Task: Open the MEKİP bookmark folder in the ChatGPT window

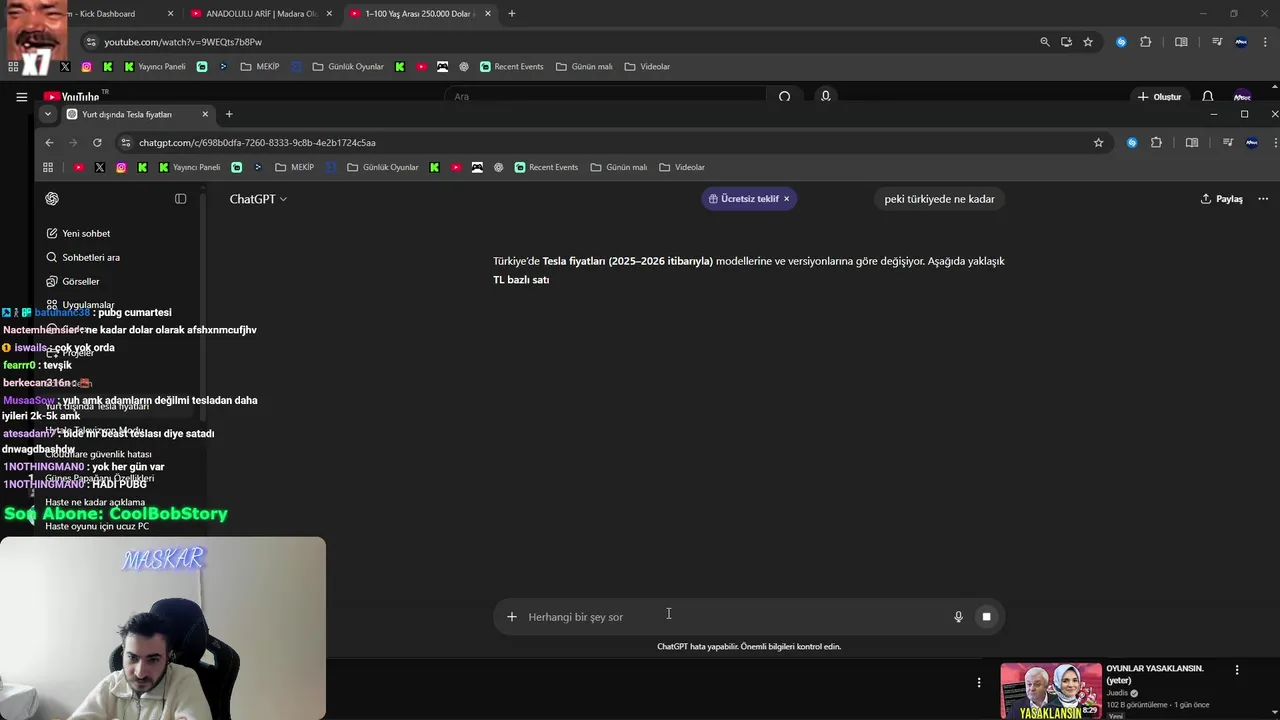Action: point(294,167)
